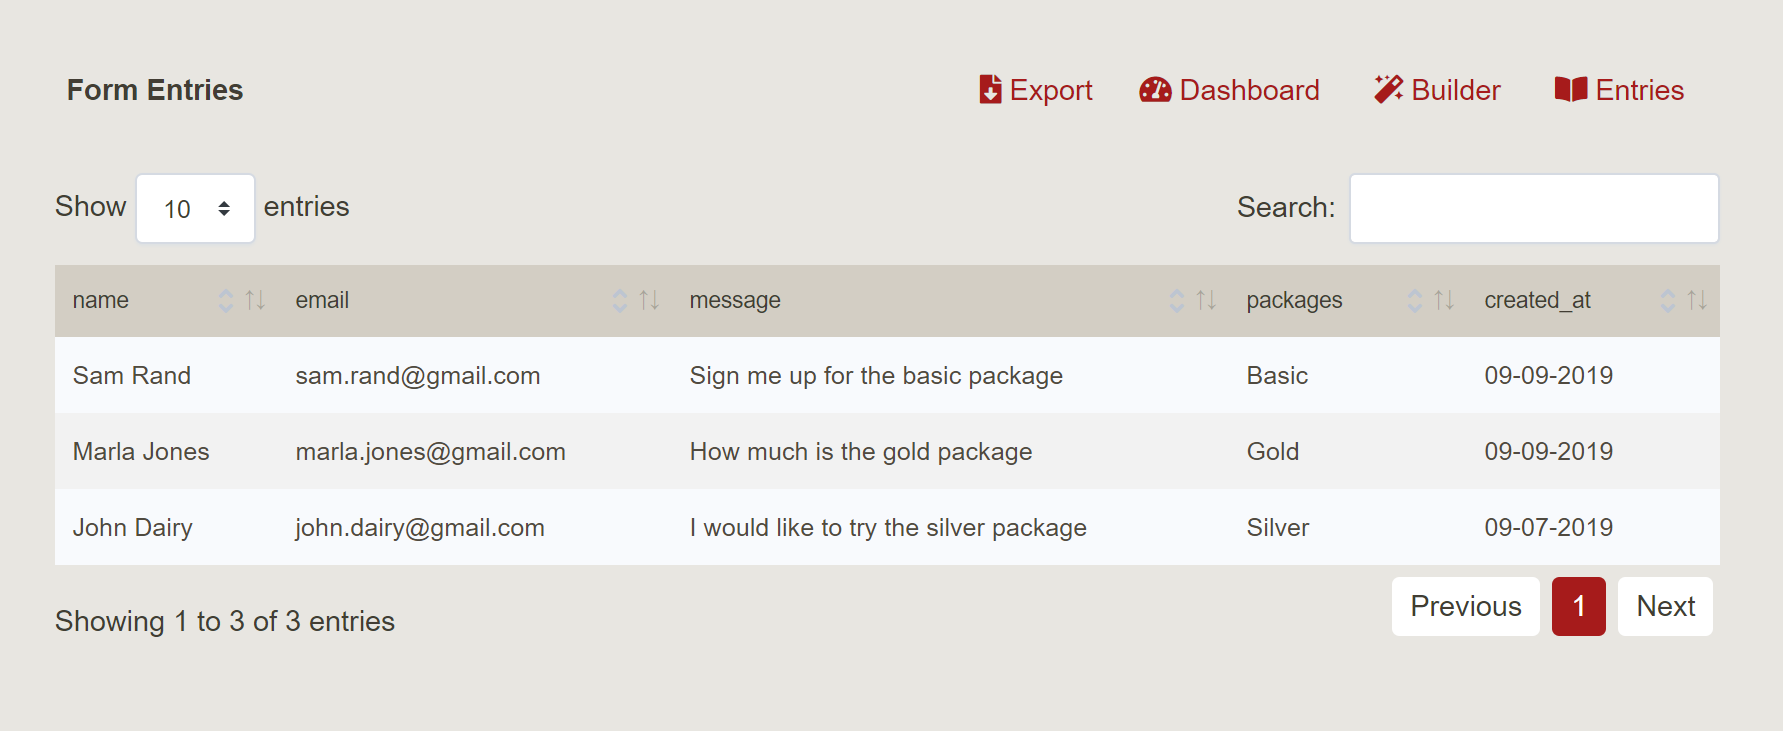Focus the Search input field
The image size is (1783, 731).
(1534, 208)
